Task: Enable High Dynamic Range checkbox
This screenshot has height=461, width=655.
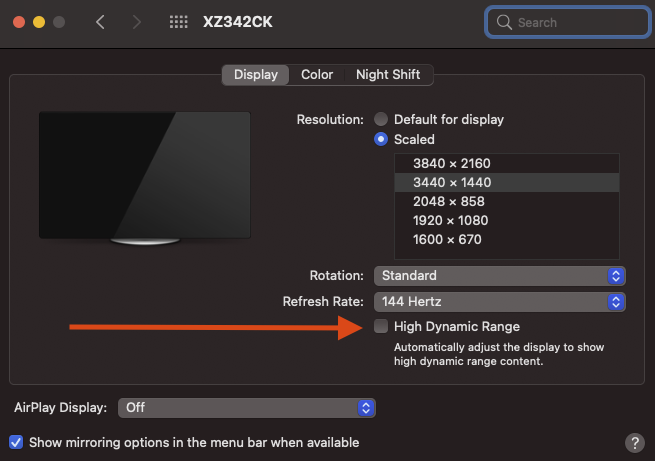Action: [381, 326]
